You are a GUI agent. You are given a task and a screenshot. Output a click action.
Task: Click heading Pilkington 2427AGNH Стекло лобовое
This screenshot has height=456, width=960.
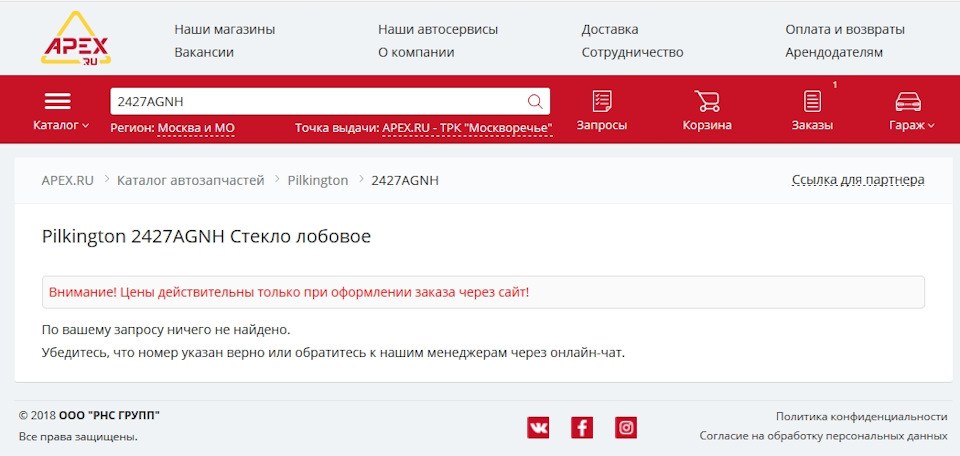(x=206, y=237)
